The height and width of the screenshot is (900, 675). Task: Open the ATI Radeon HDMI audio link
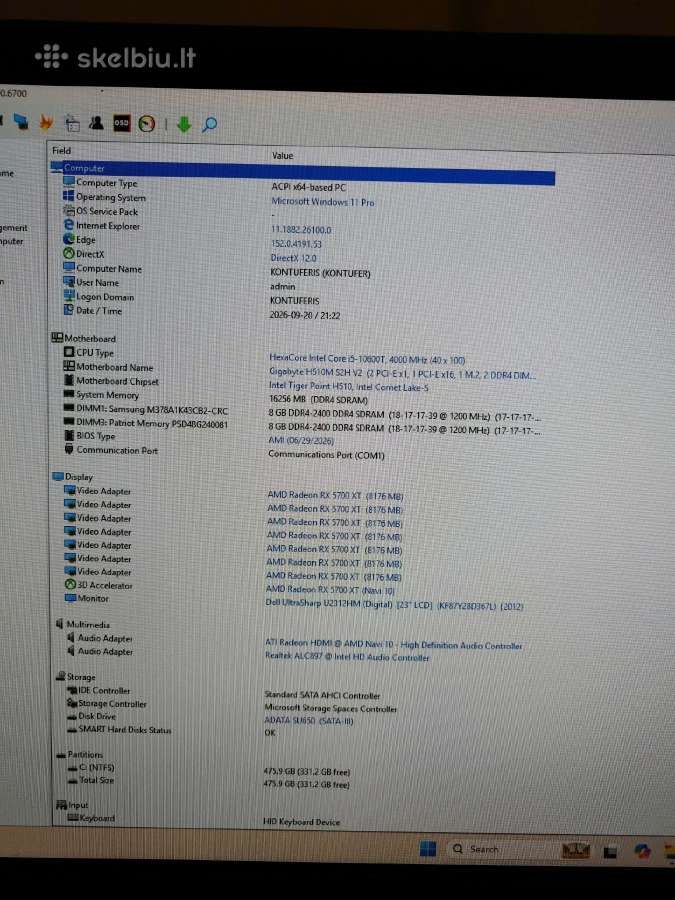(393, 644)
